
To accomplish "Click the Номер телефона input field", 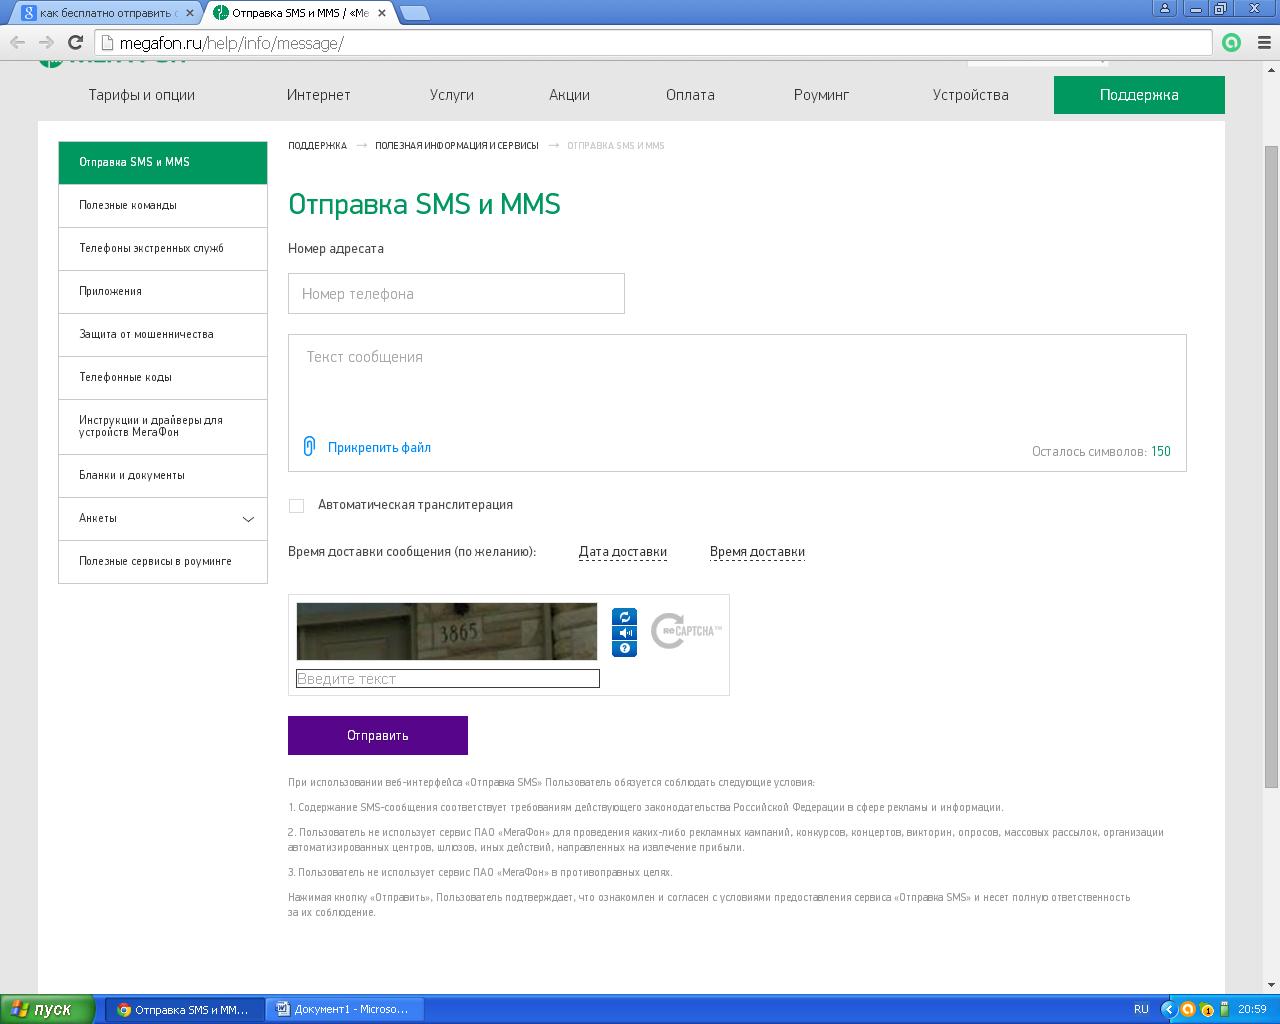I will [456, 294].
